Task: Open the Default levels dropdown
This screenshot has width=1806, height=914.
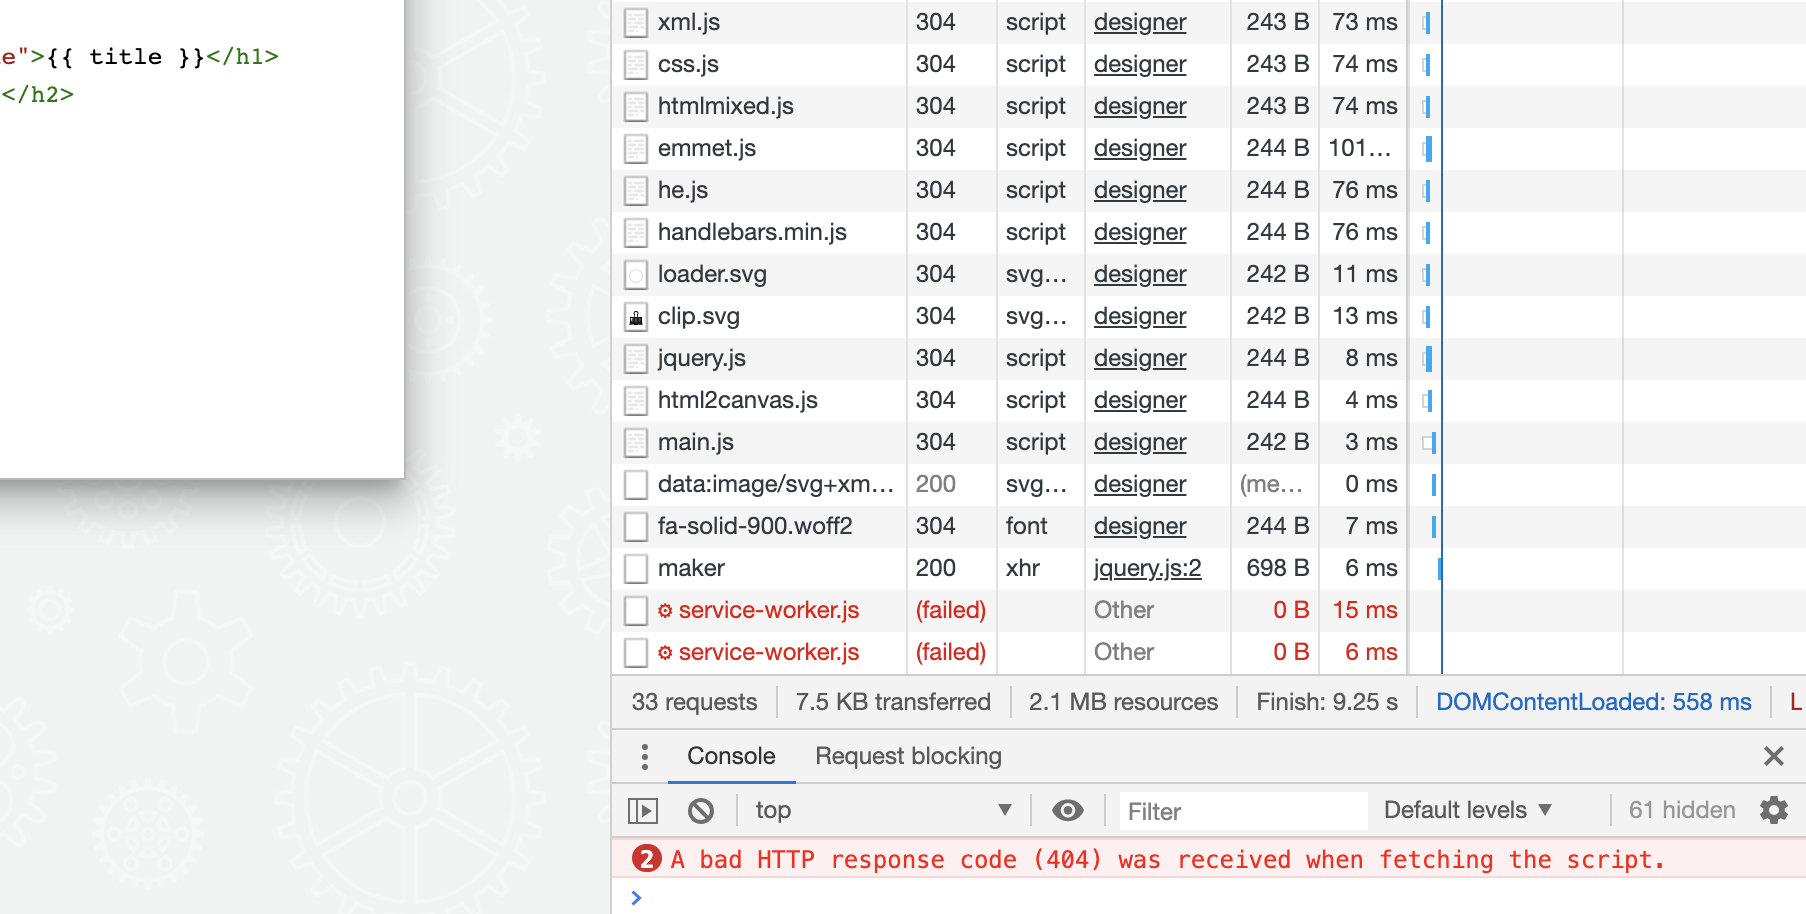Action: 1466,810
